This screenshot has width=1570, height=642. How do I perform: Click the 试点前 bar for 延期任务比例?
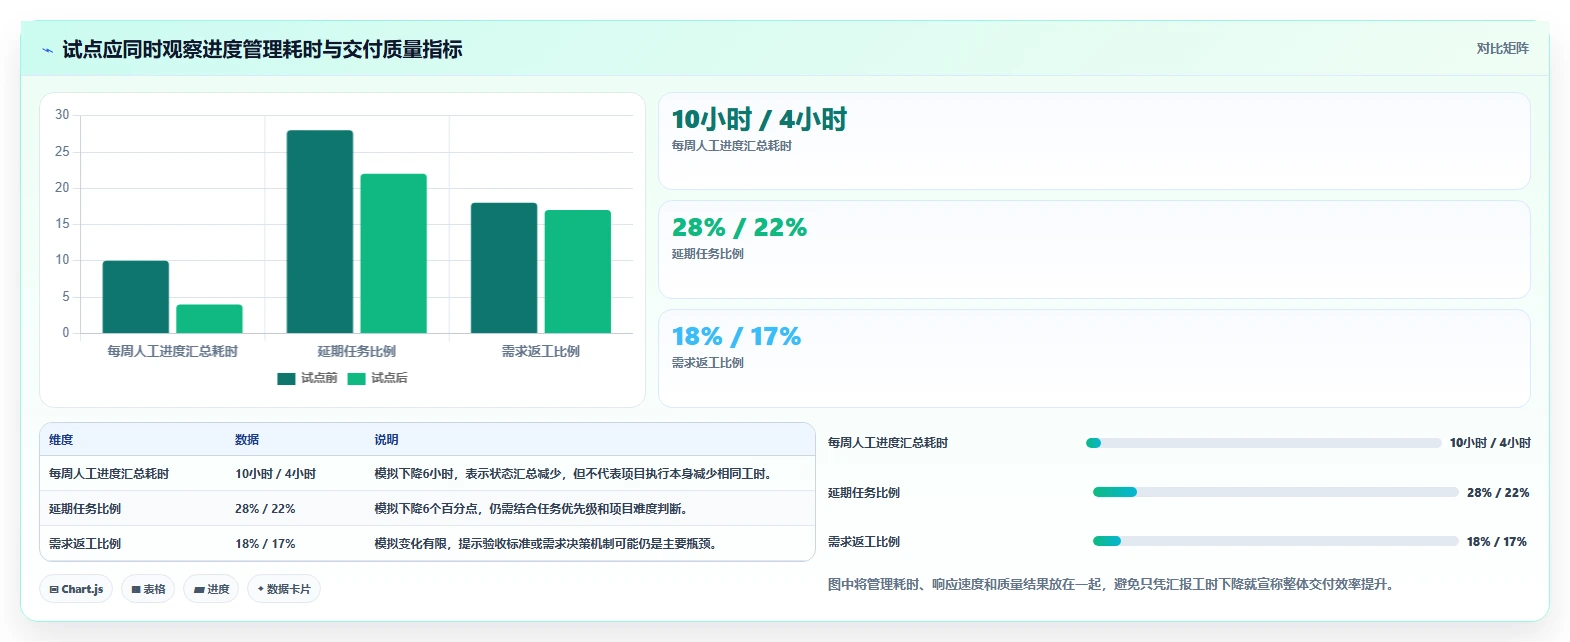[320, 232]
